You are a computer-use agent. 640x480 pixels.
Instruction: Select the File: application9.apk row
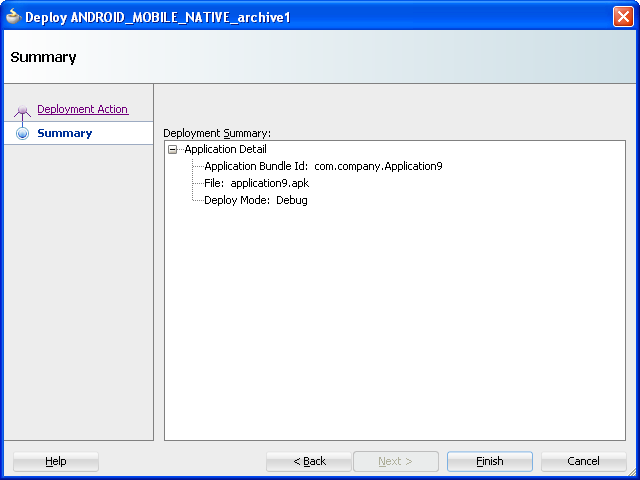click(x=257, y=183)
